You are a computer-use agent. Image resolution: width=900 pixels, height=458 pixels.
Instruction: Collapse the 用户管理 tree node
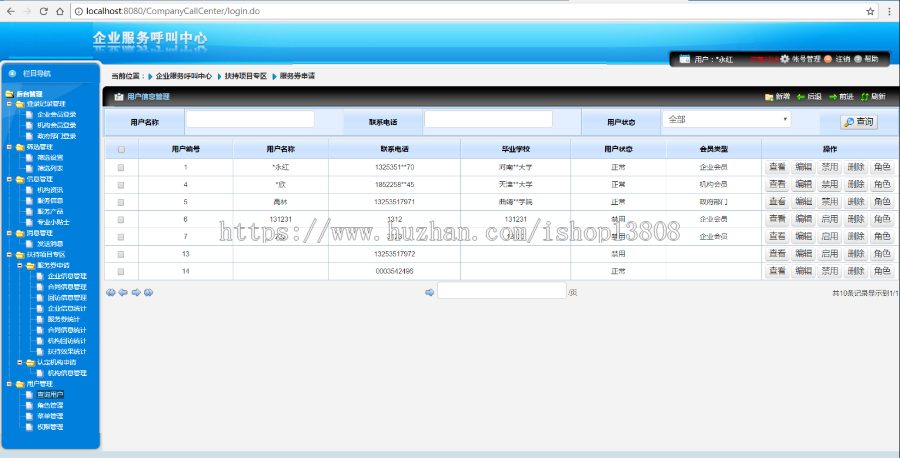click(9, 383)
